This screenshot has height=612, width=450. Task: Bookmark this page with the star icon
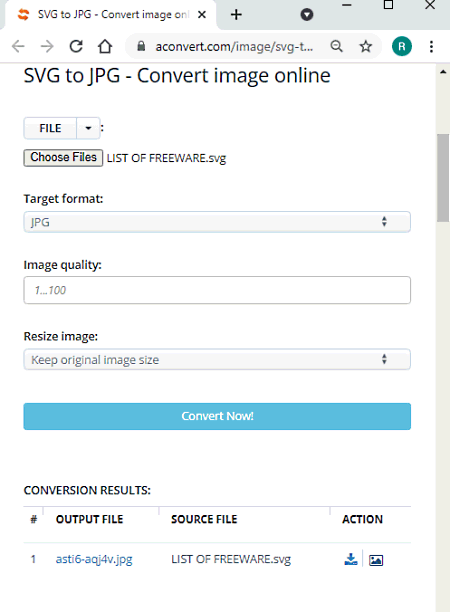[x=366, y=46]
